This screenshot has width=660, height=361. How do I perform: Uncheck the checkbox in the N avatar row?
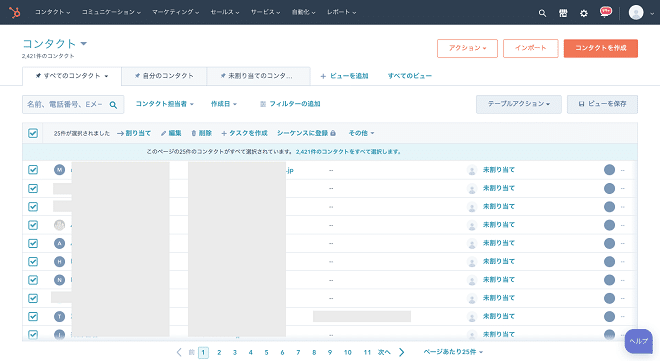point(33,280)
